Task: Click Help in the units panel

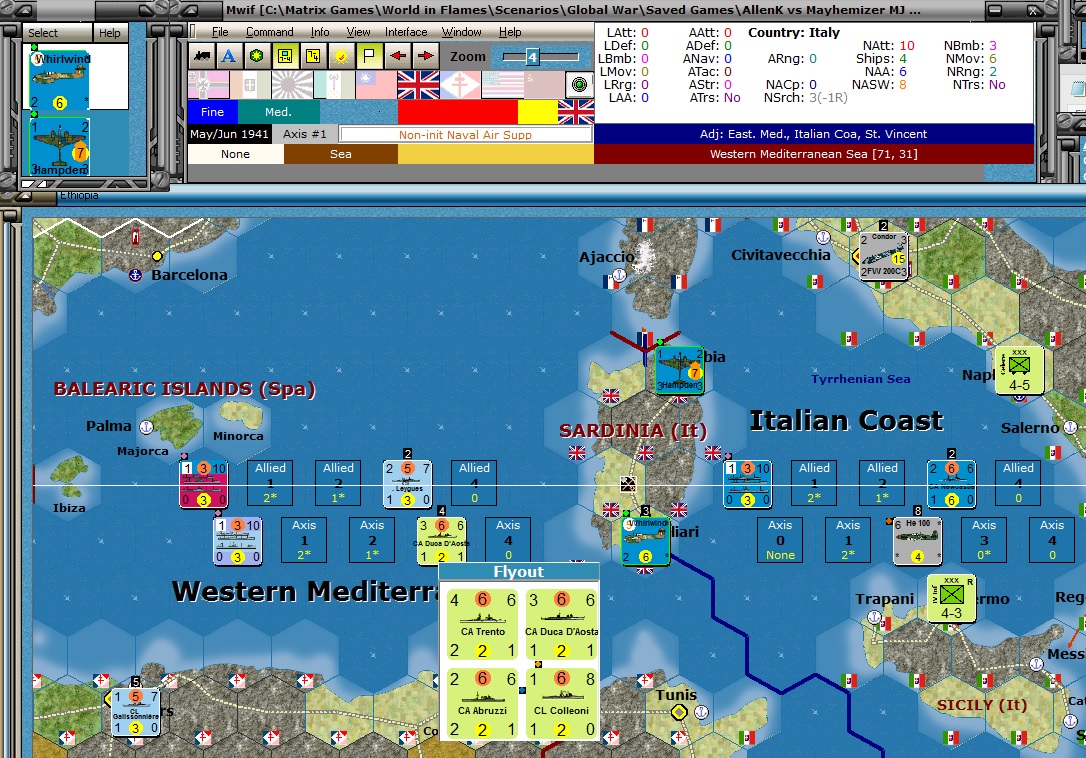Action: 109,33
